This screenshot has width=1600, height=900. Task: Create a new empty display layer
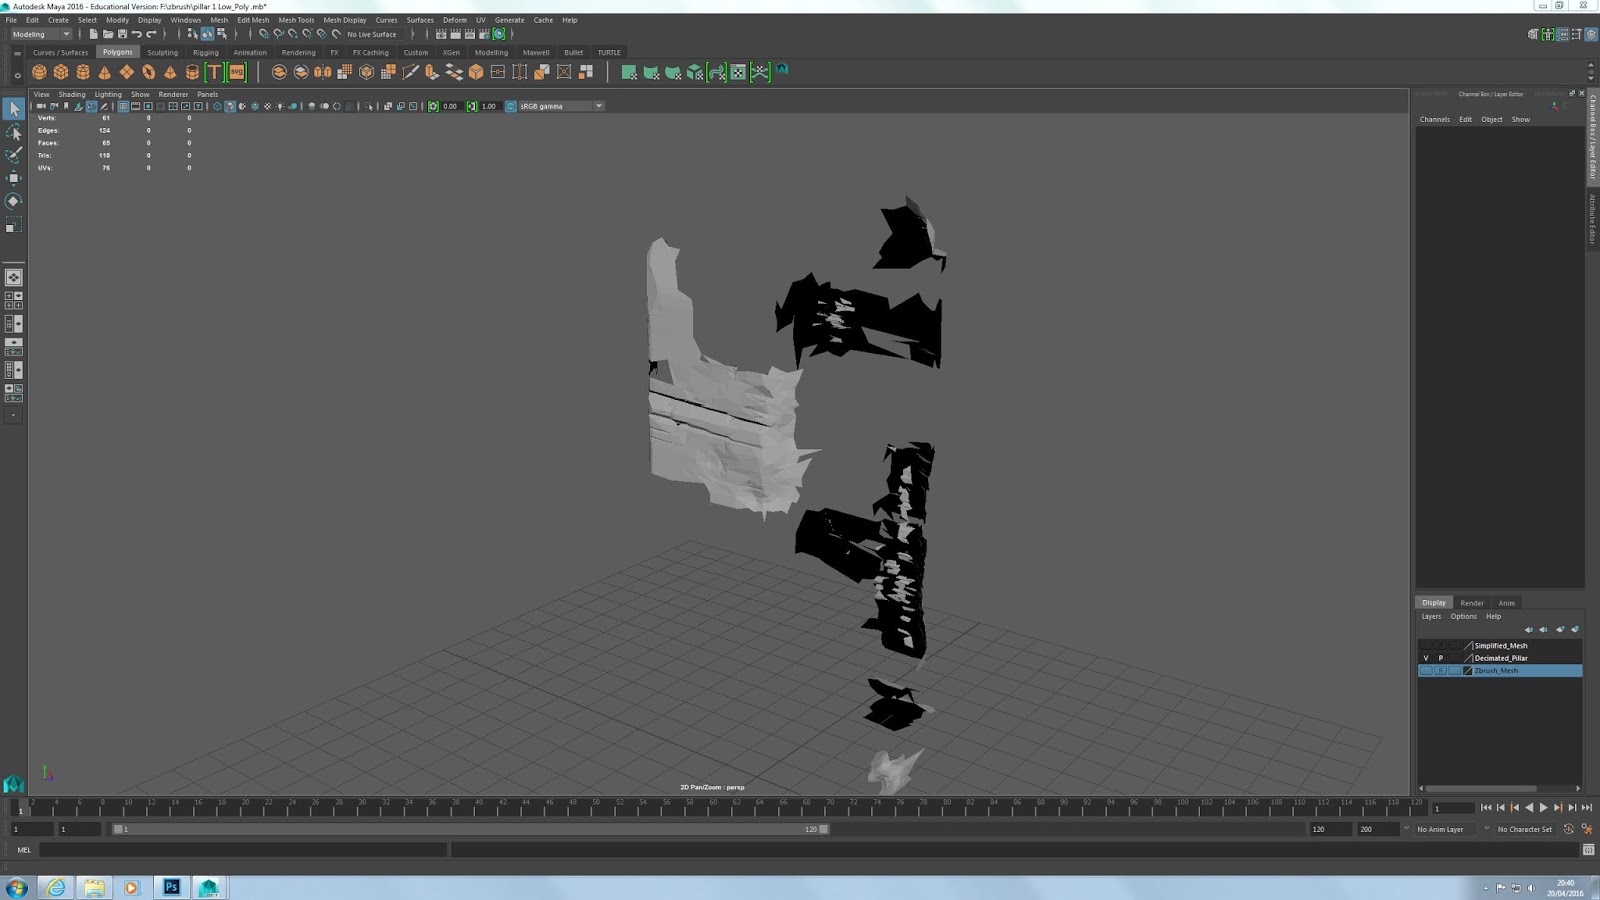[1560, 629]
